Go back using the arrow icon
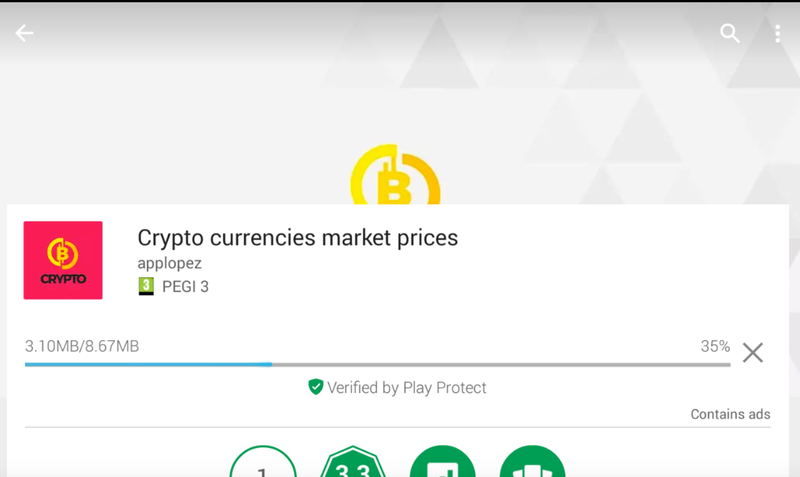Screen dimensions: 800x477 [x=24, y=33]
